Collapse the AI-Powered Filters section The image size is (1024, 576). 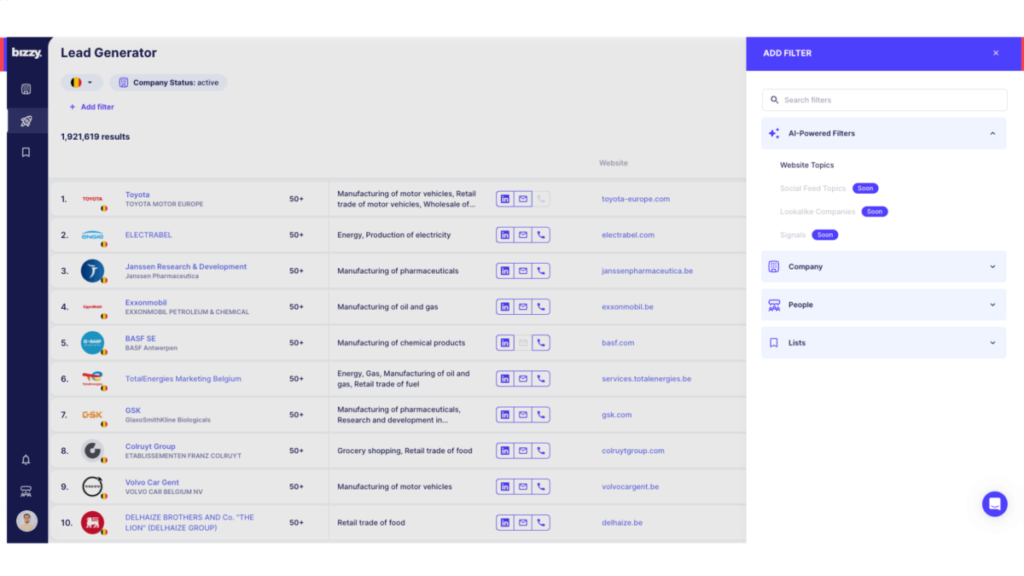[993, 132]
